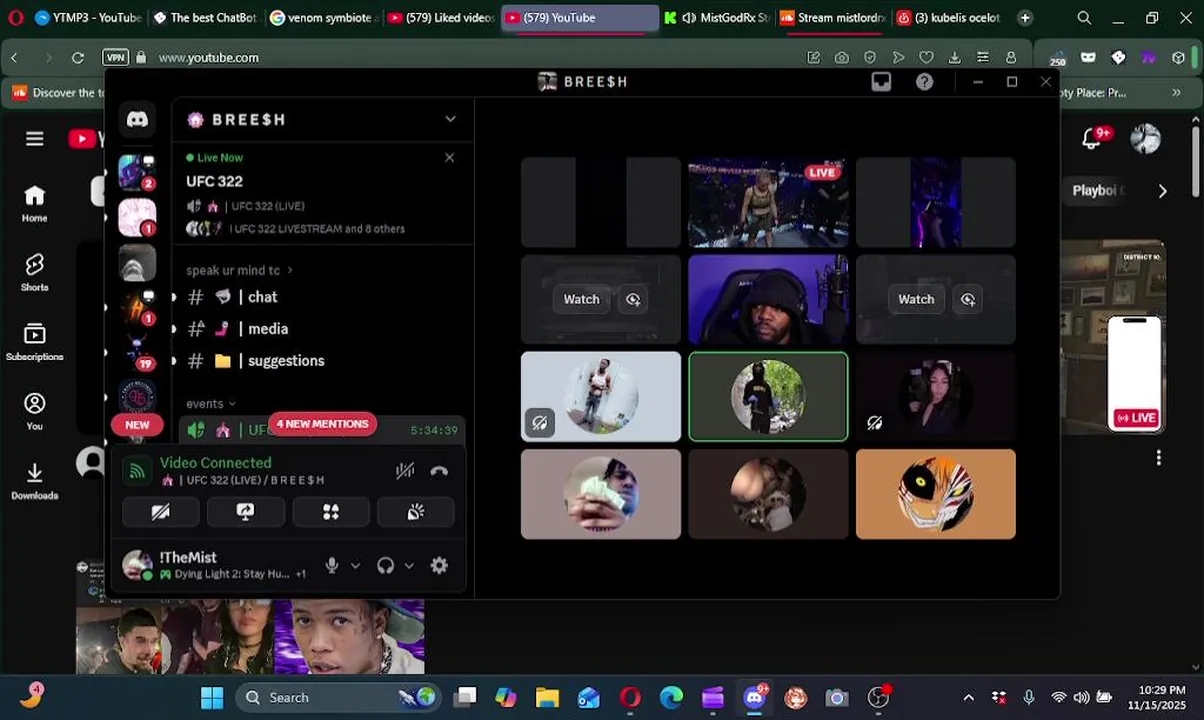1204x720 pixels.
Task: Toggle noise suppression icon beside Video Connected
Action: coord(405,471)
